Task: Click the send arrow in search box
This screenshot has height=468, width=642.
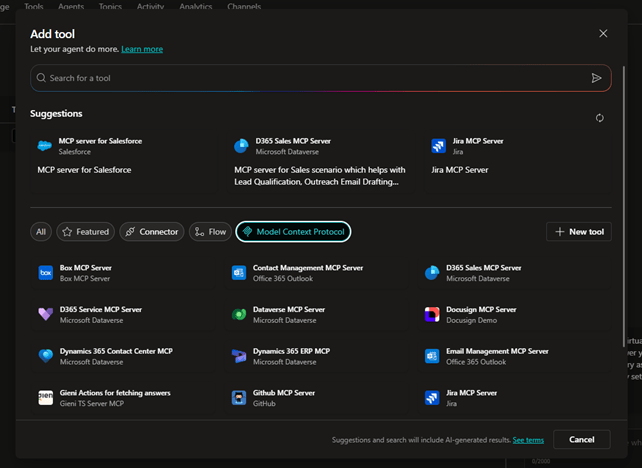Action: coord(596,78)
